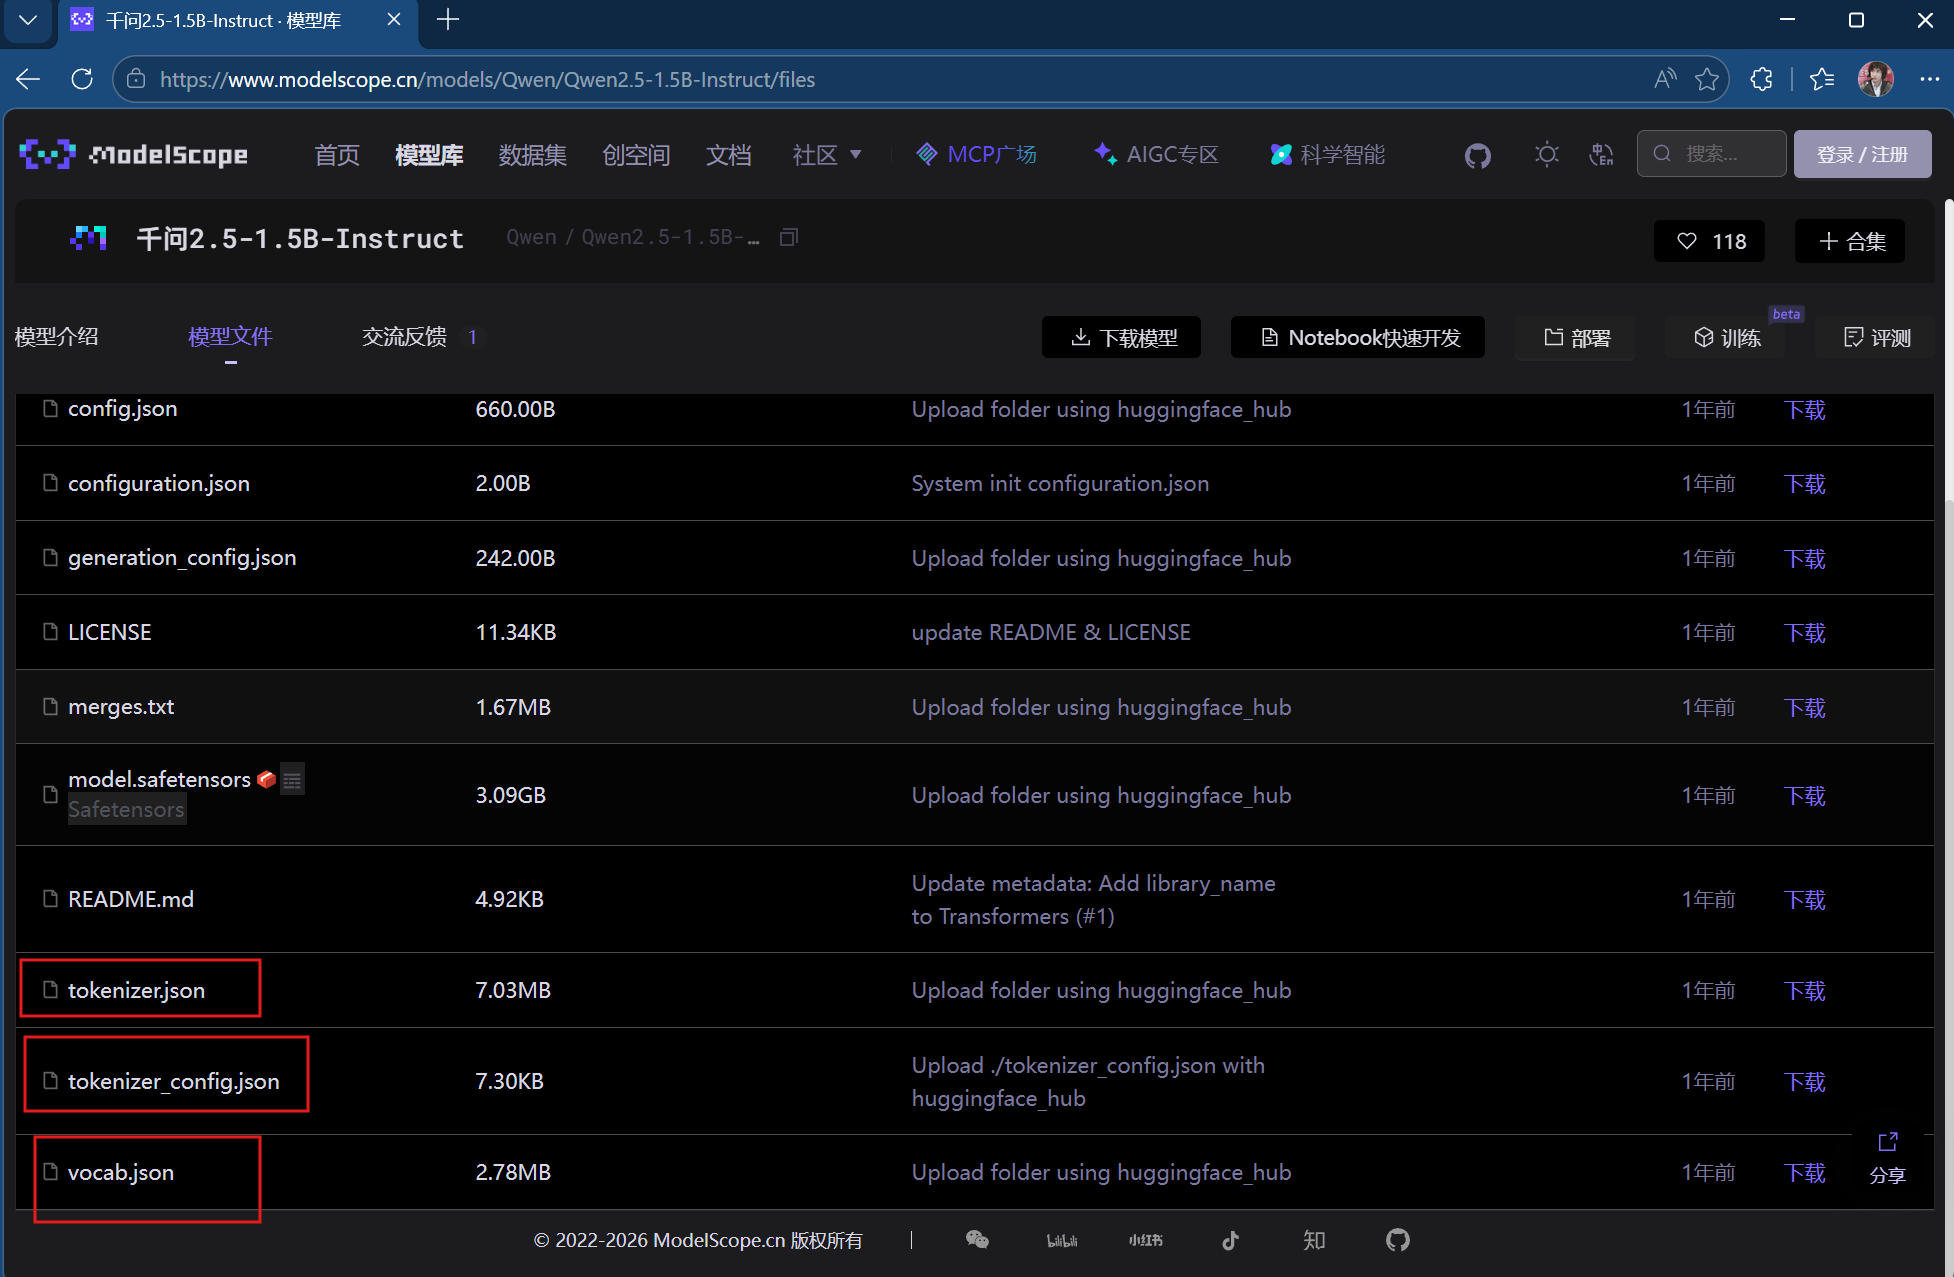This screenshot has height=1277, width=1954.
Task: Open the browser tab list chevron
Action: click(28, 20)
